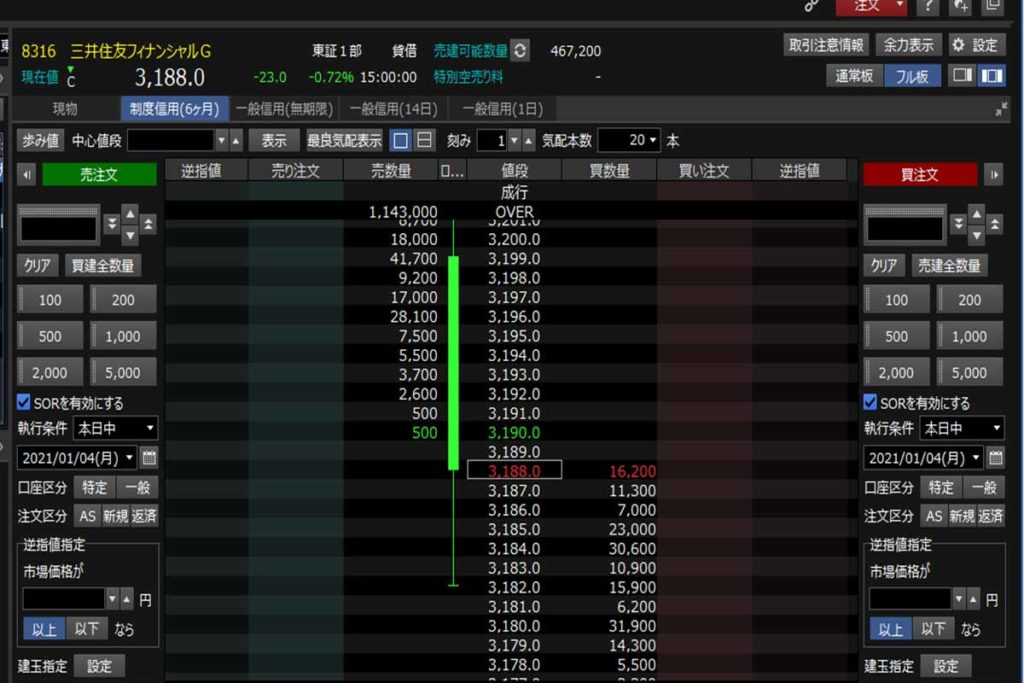Click the 取引注意情報 button
This screenshot has width=1024, height=683.
(x=826, y=44)
